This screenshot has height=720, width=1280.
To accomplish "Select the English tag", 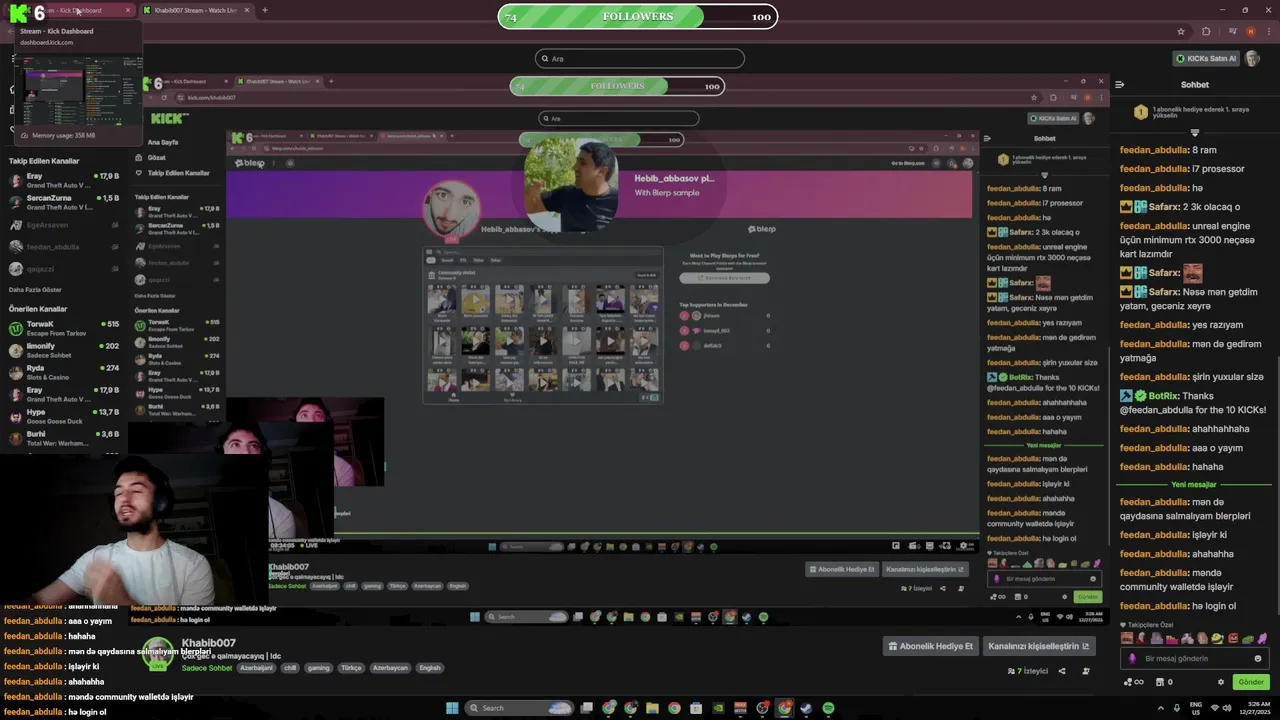I will tap(430, 668).
